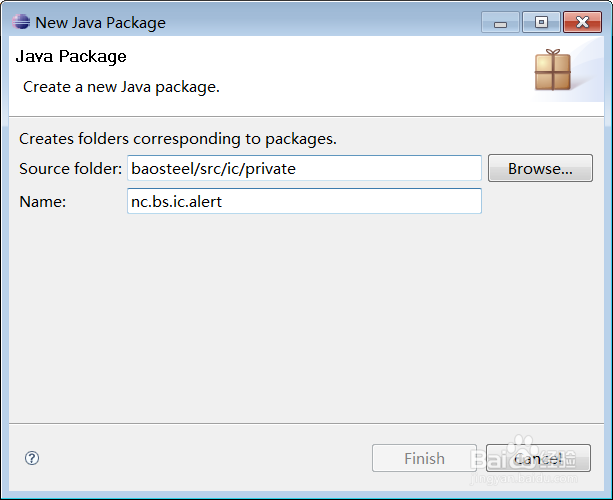Image resolution: width=613 pixels, height=500 pixels.
Task: Maximize the New Java Package dialog
Action: (541, 22)
